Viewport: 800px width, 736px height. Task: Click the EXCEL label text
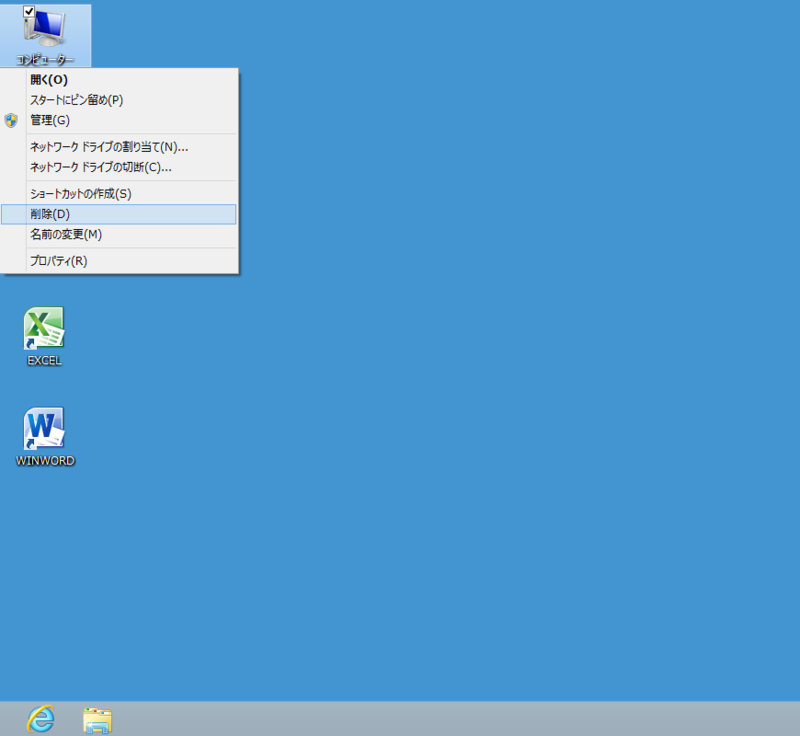coord(43,361)
